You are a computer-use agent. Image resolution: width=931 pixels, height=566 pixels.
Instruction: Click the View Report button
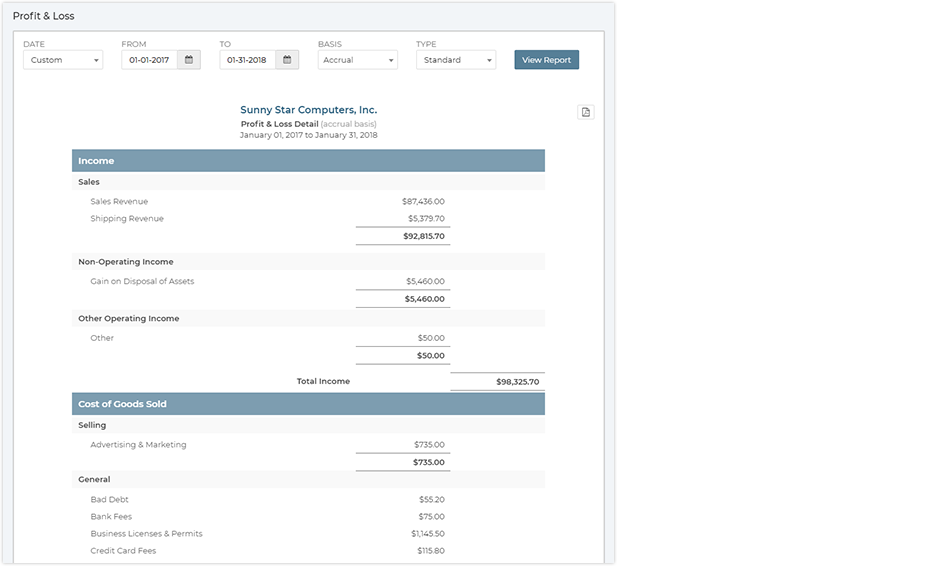coord(546,60)
